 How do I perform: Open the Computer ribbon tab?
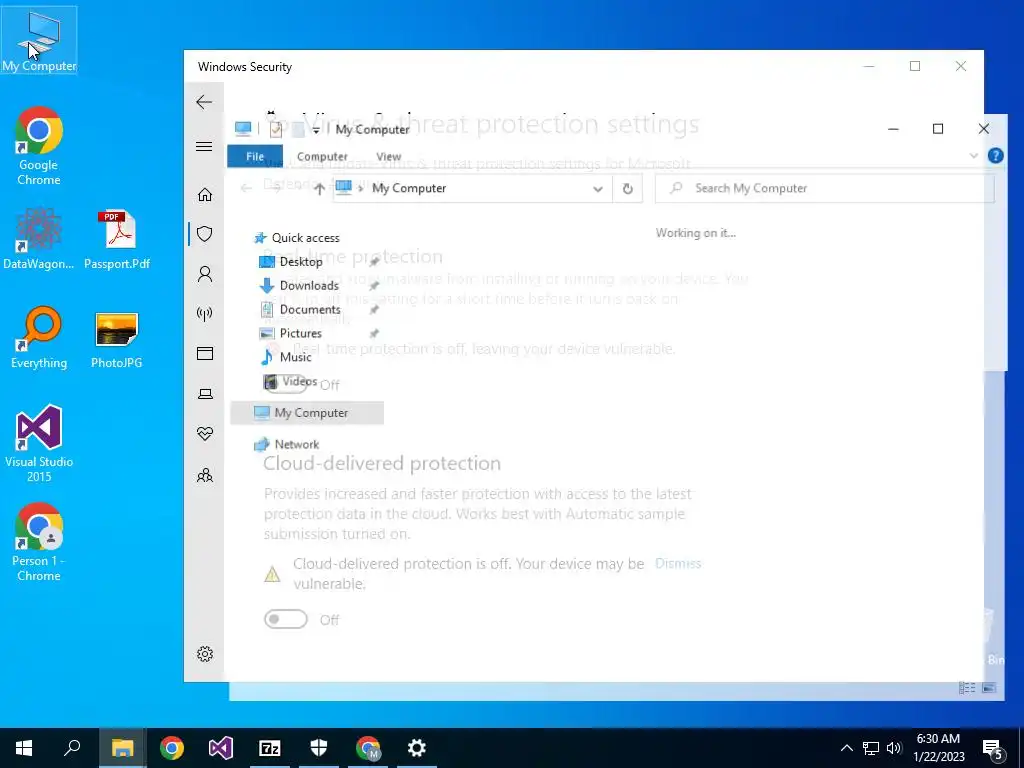322,157
